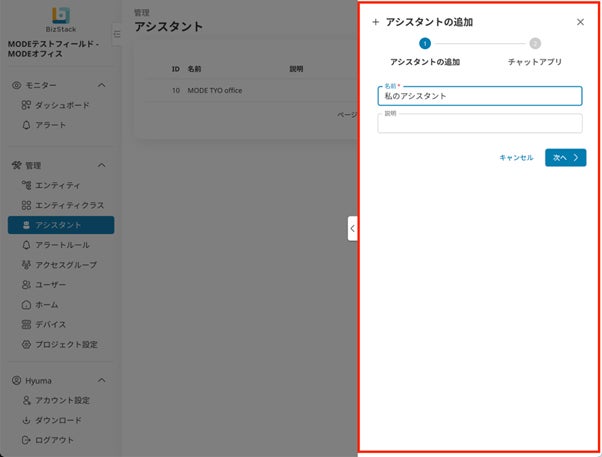The height and width of the screenshot is (457, 602).
Task: Click the sidebar collapse icon beside the logo
Action: 117,34
